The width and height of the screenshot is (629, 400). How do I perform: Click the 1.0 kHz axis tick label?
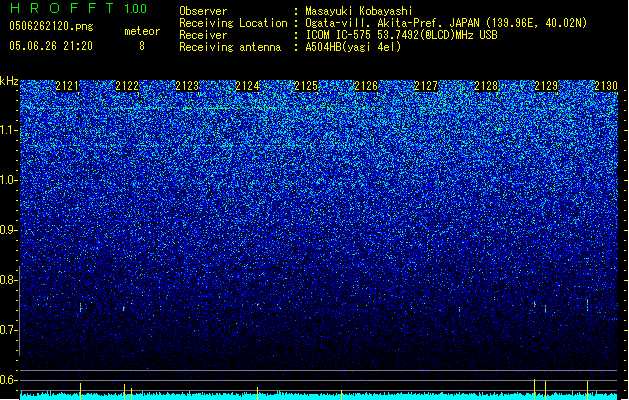[x=8, y=180]
